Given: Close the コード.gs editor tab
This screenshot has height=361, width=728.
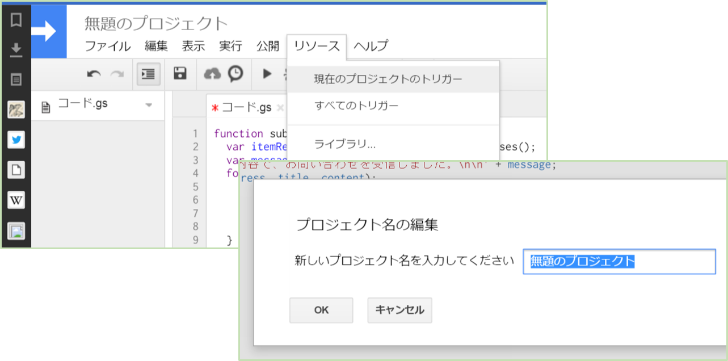Looking at the screenshot, I should tap(280, 108).
